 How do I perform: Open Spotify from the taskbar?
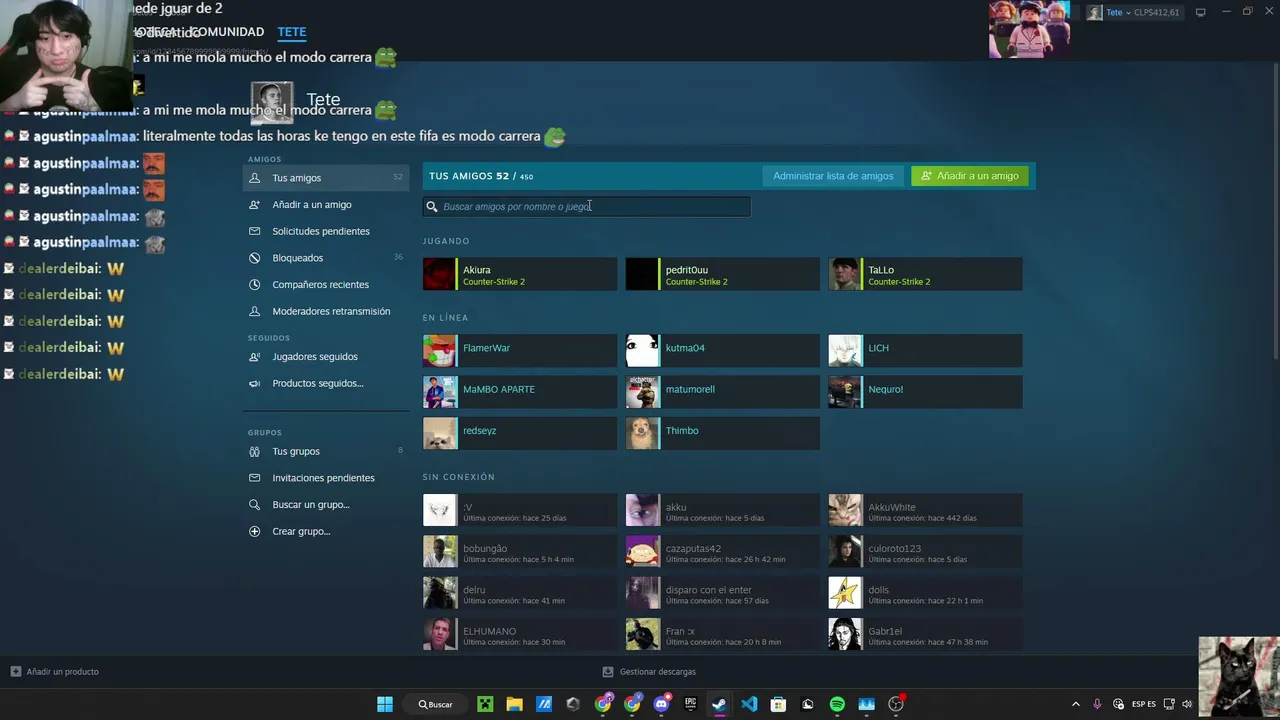[837, 704]
